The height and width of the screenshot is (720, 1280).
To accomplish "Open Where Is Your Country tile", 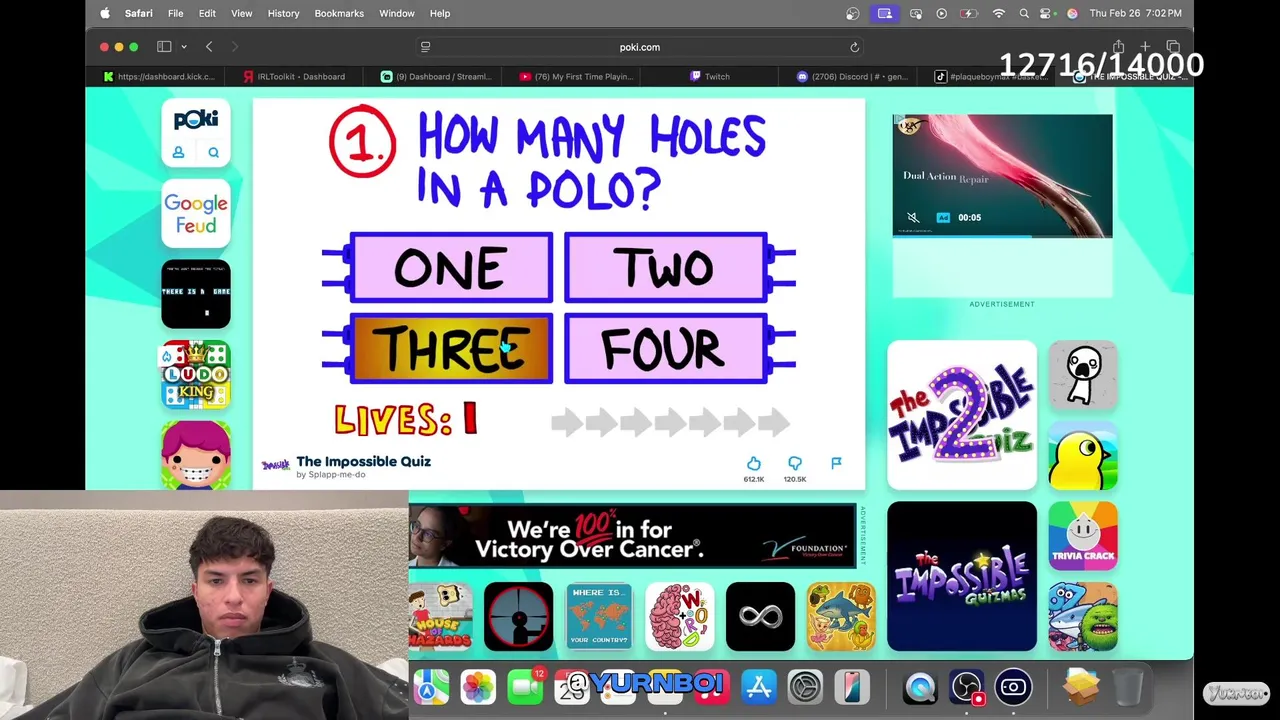I will tap(599, 617).
